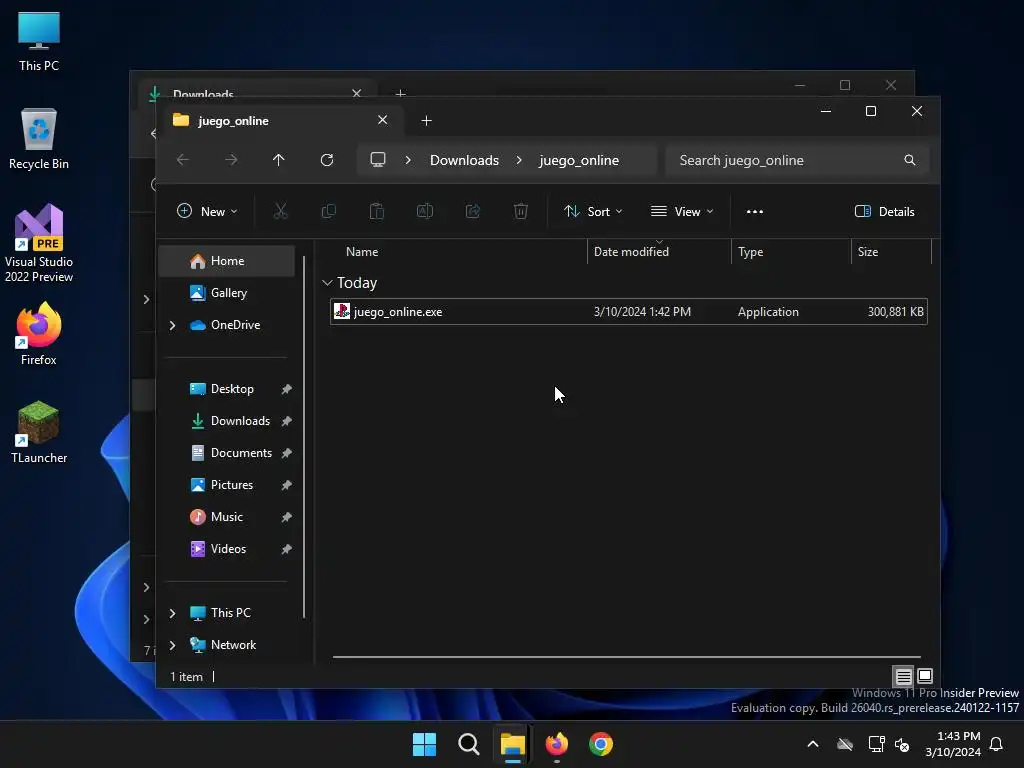Viewport: 1024px width, 768px height.
Task: Expand the Network tree node
Action: tap(172, 645)
